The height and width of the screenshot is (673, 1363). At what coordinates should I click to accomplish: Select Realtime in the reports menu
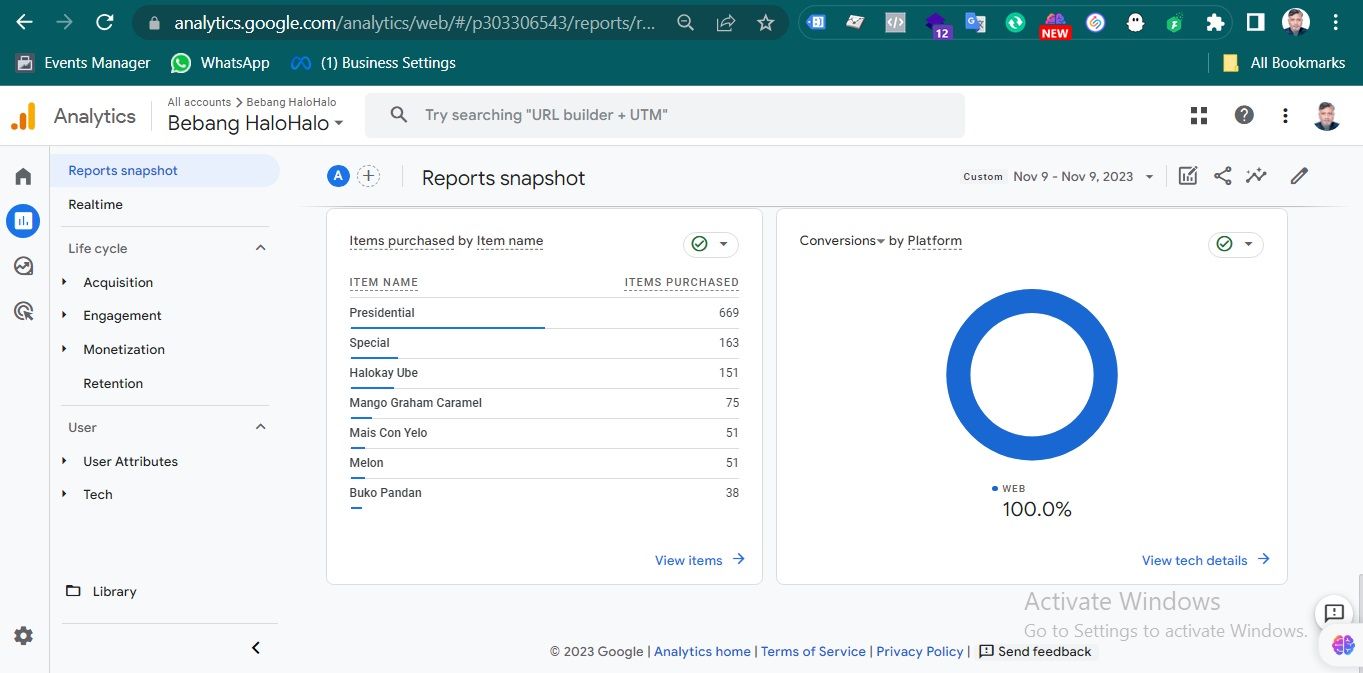96,204
